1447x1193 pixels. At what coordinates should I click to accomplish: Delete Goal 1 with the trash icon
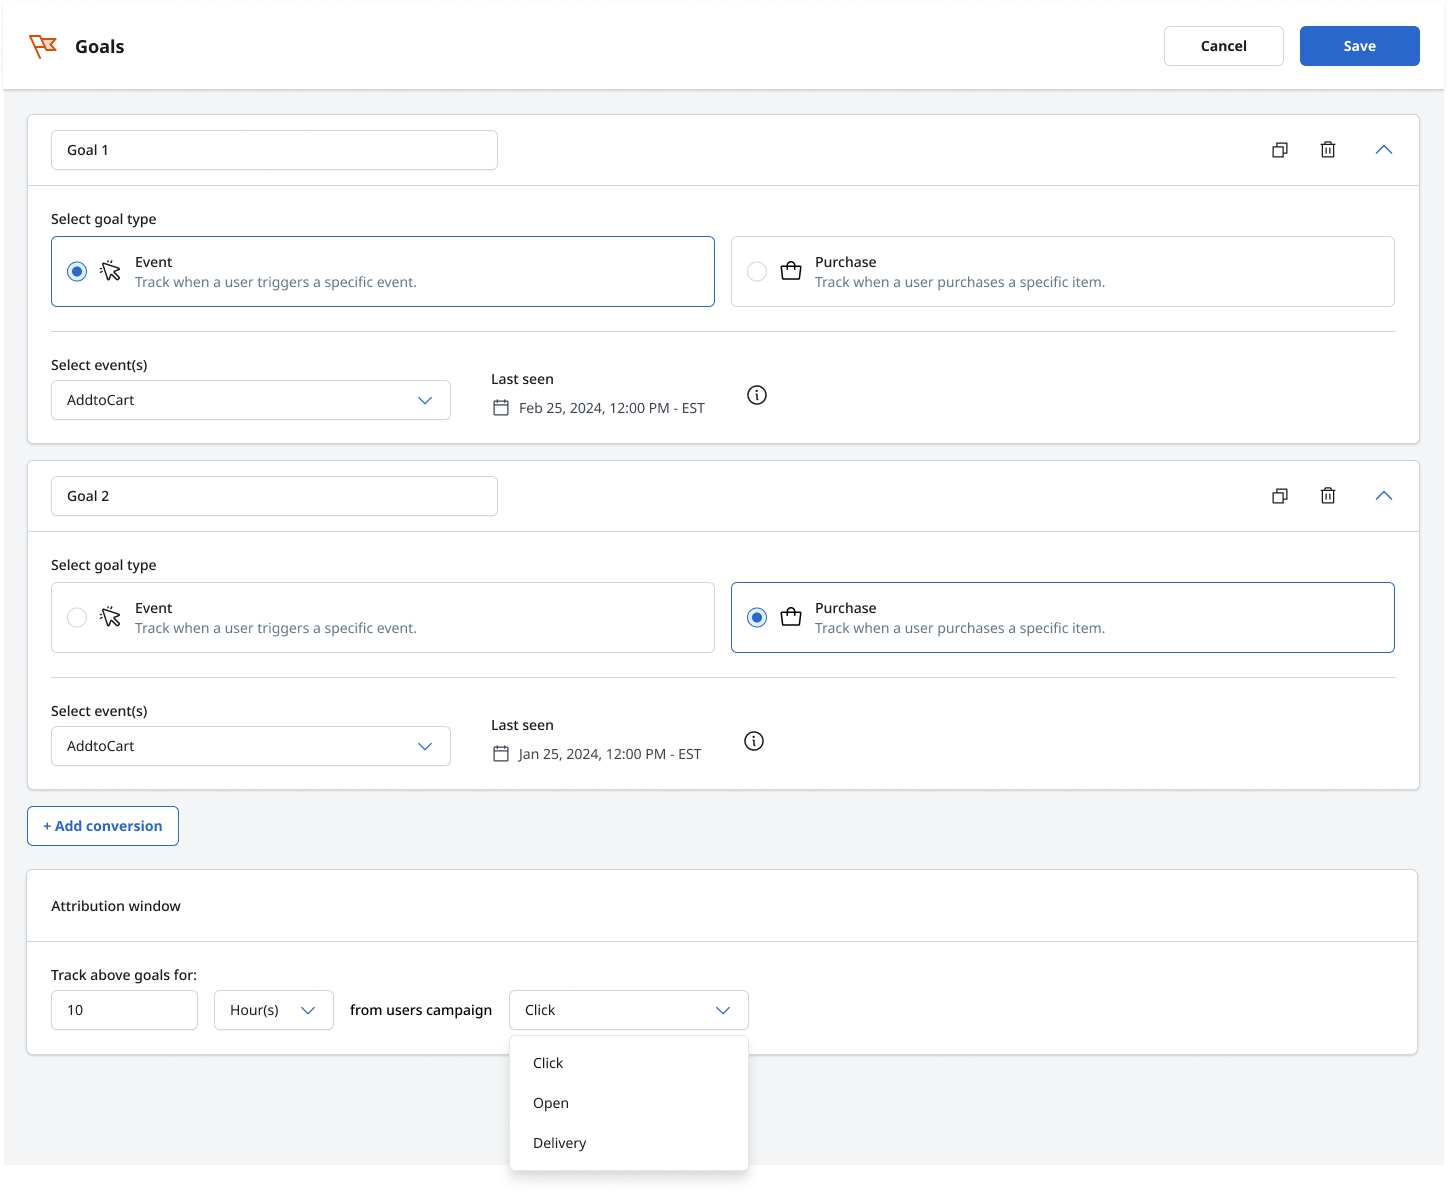click(x=1328, y=150)
